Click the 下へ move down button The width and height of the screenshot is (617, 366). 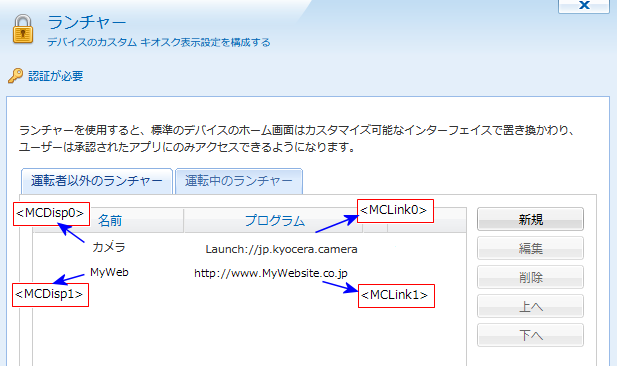pyautogui.click(x=530, y=335)
